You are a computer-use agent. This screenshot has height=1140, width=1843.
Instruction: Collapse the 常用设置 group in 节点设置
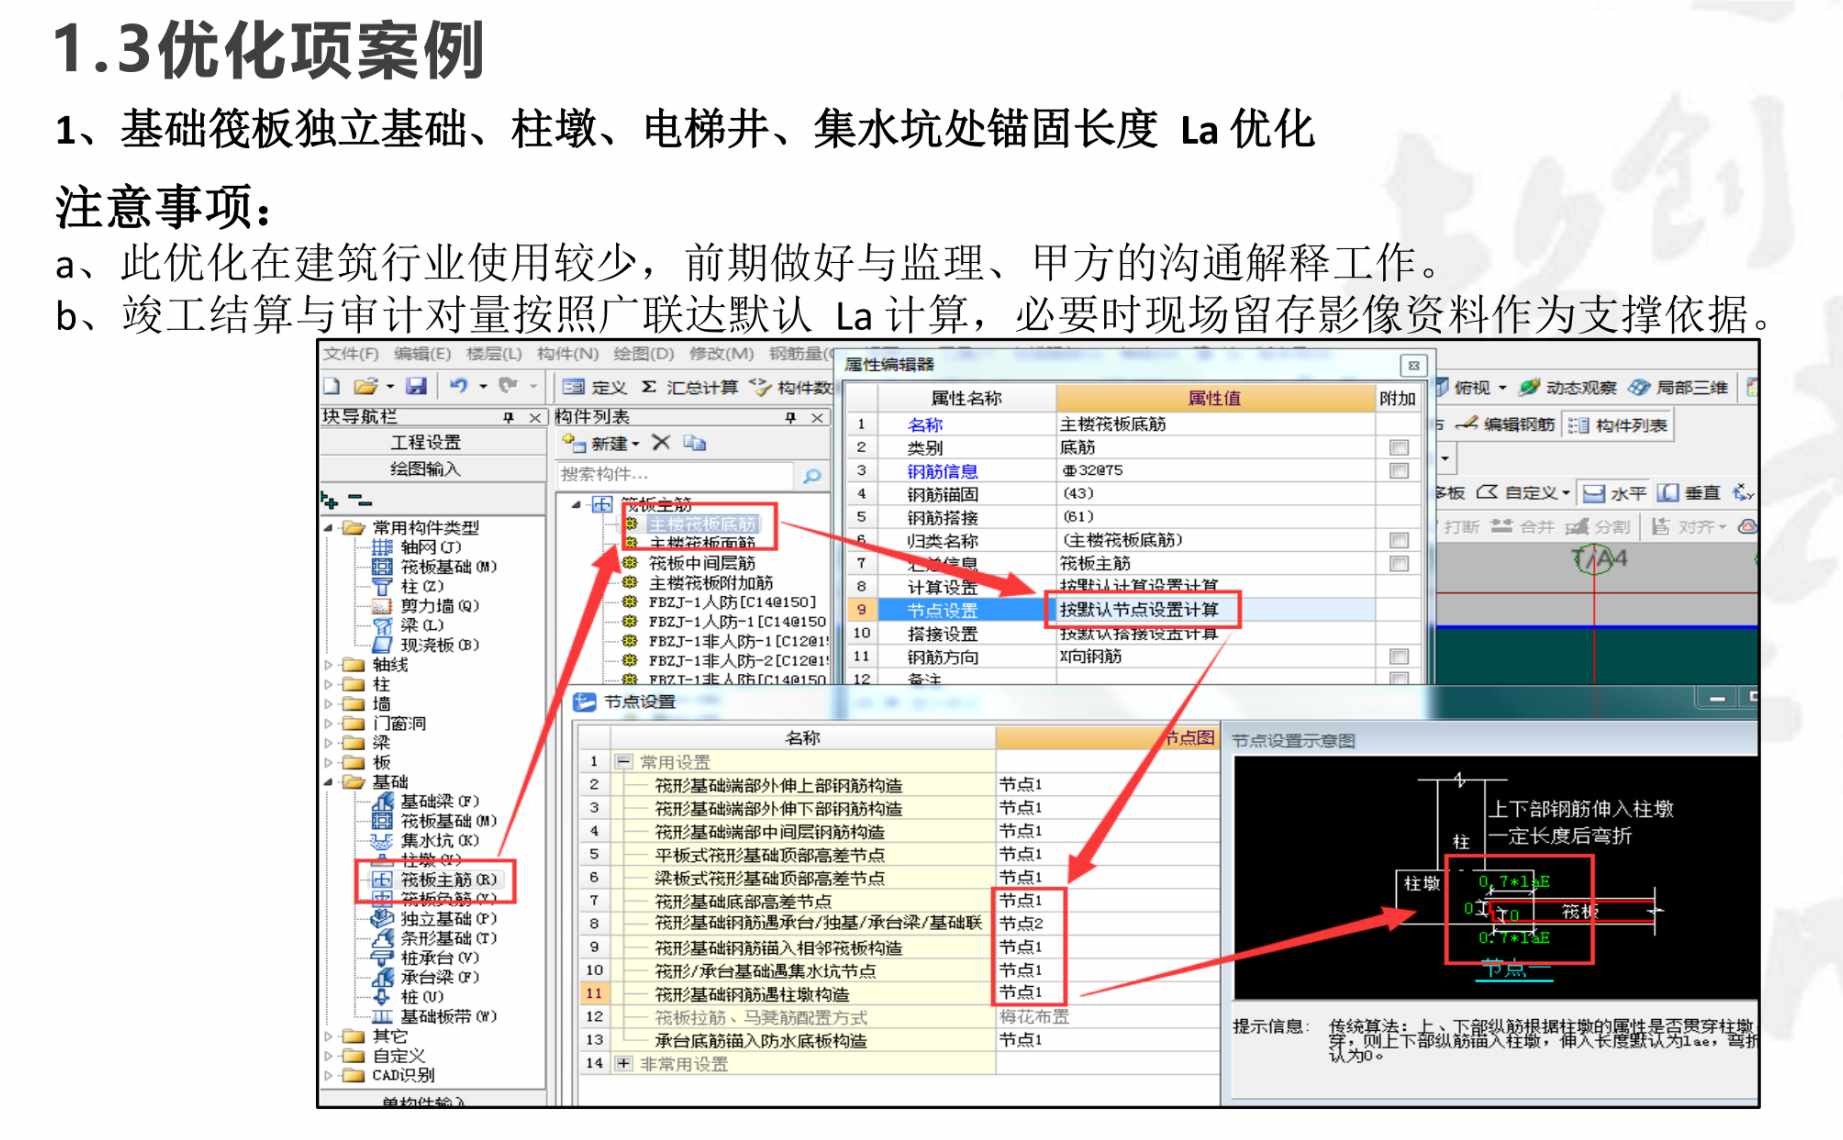click(624, 762)
